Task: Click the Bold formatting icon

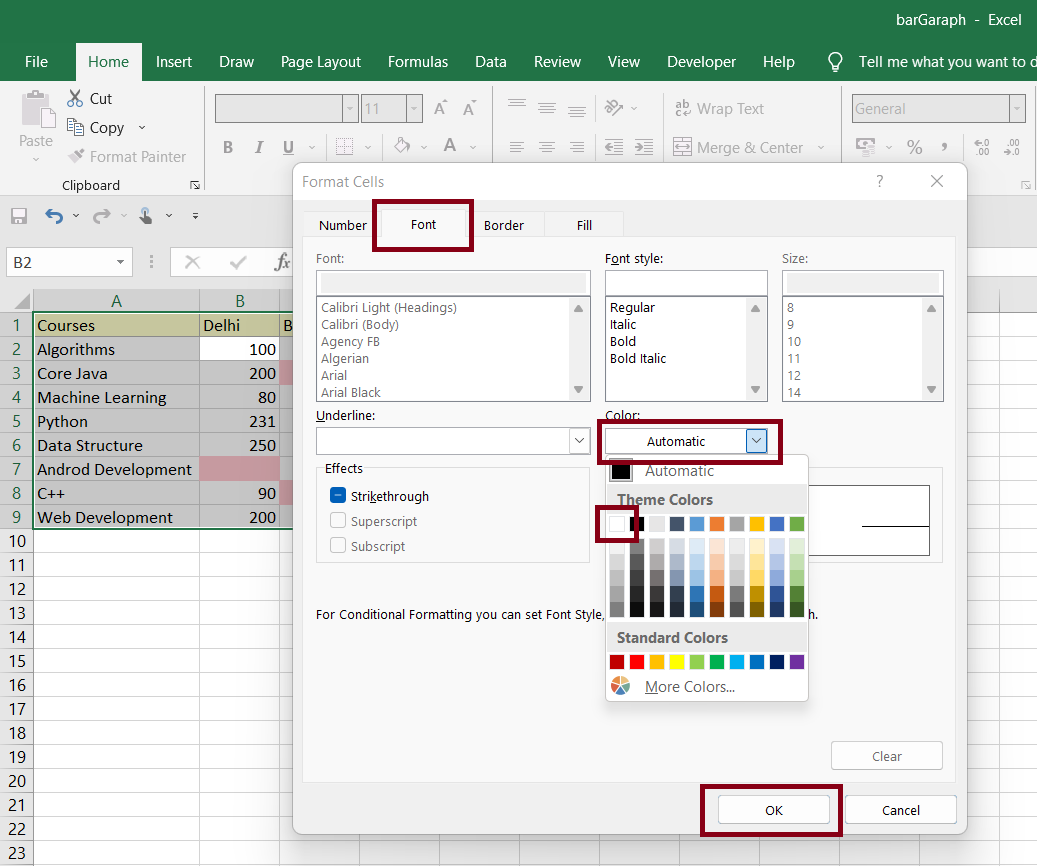Action: point(228,147)
